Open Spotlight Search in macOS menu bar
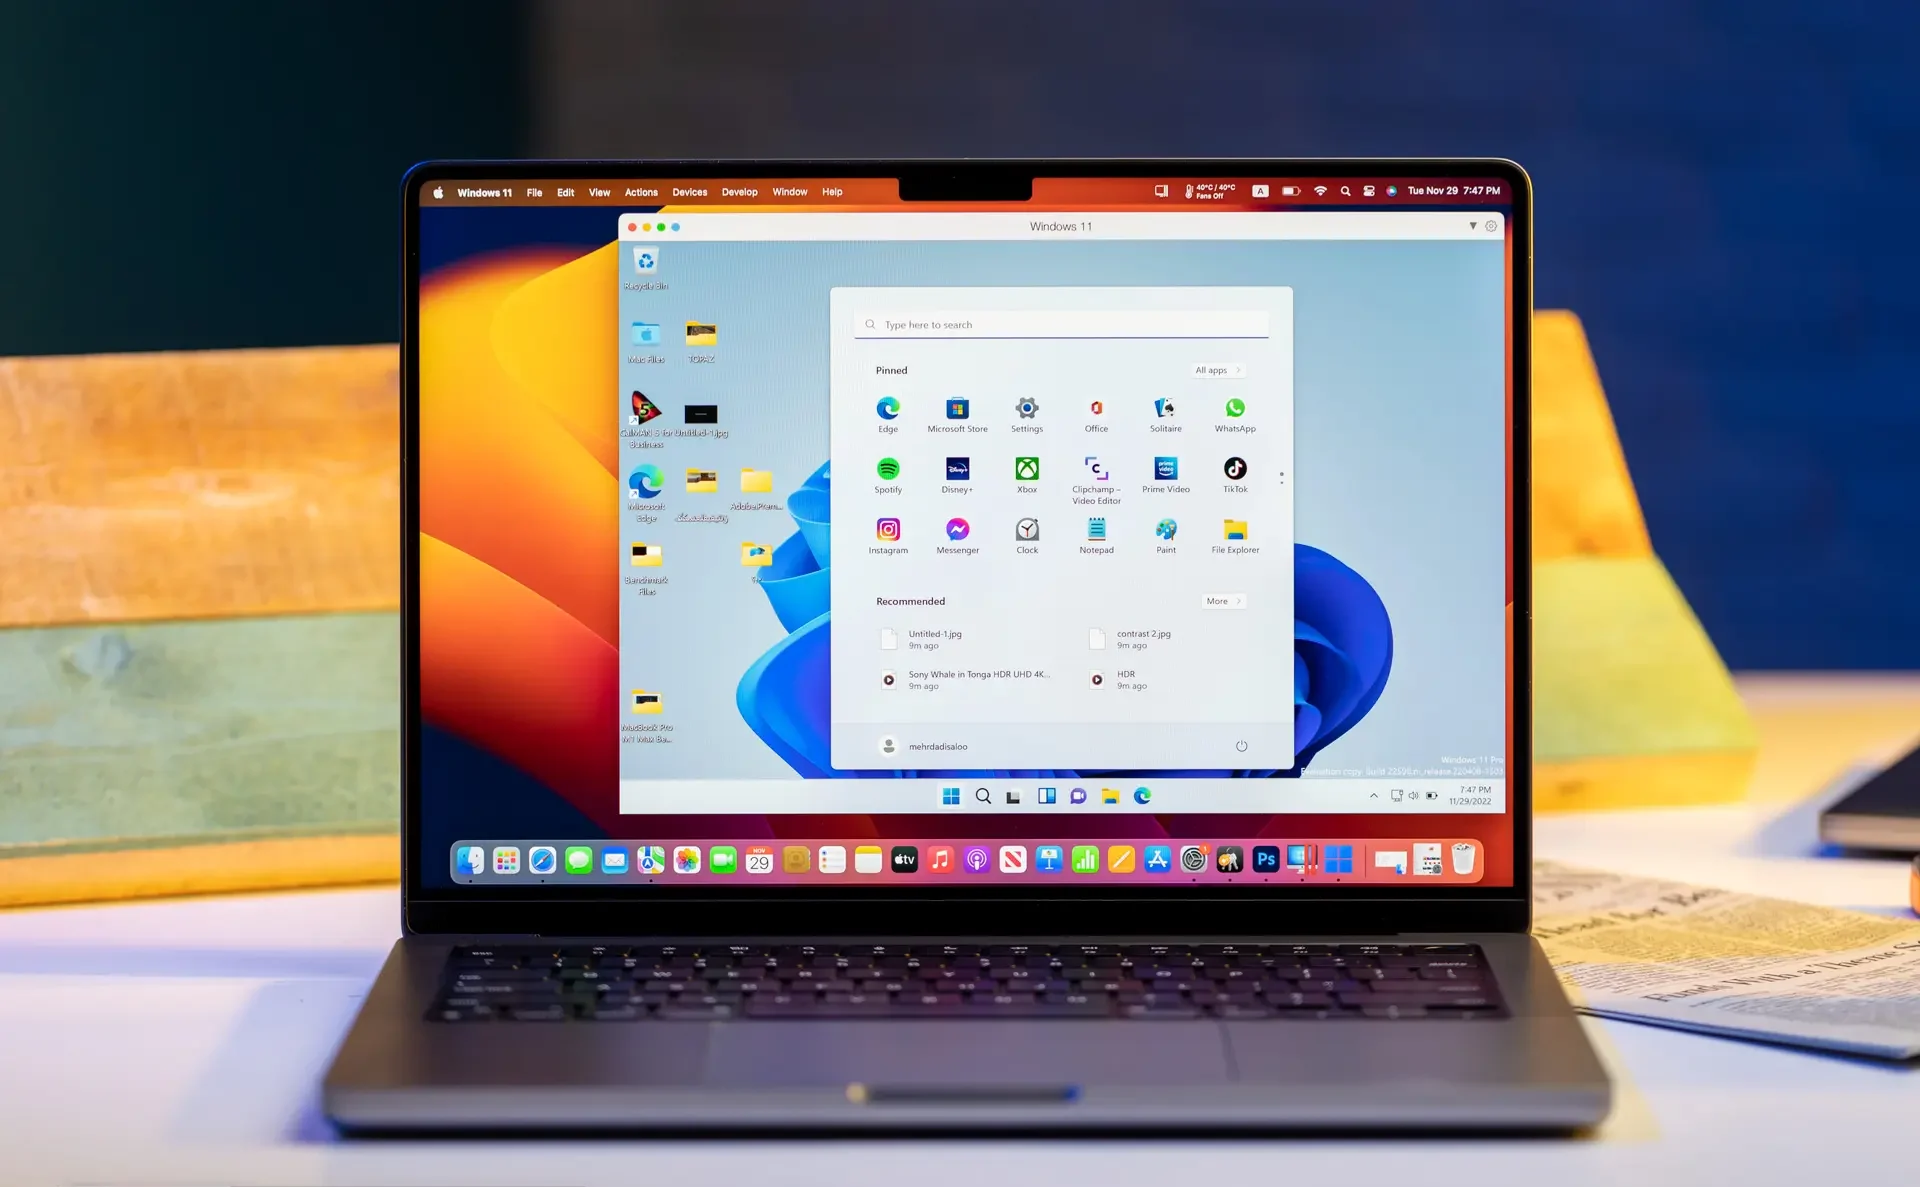This screenshot has width=1920, height=1187. 1345,192
